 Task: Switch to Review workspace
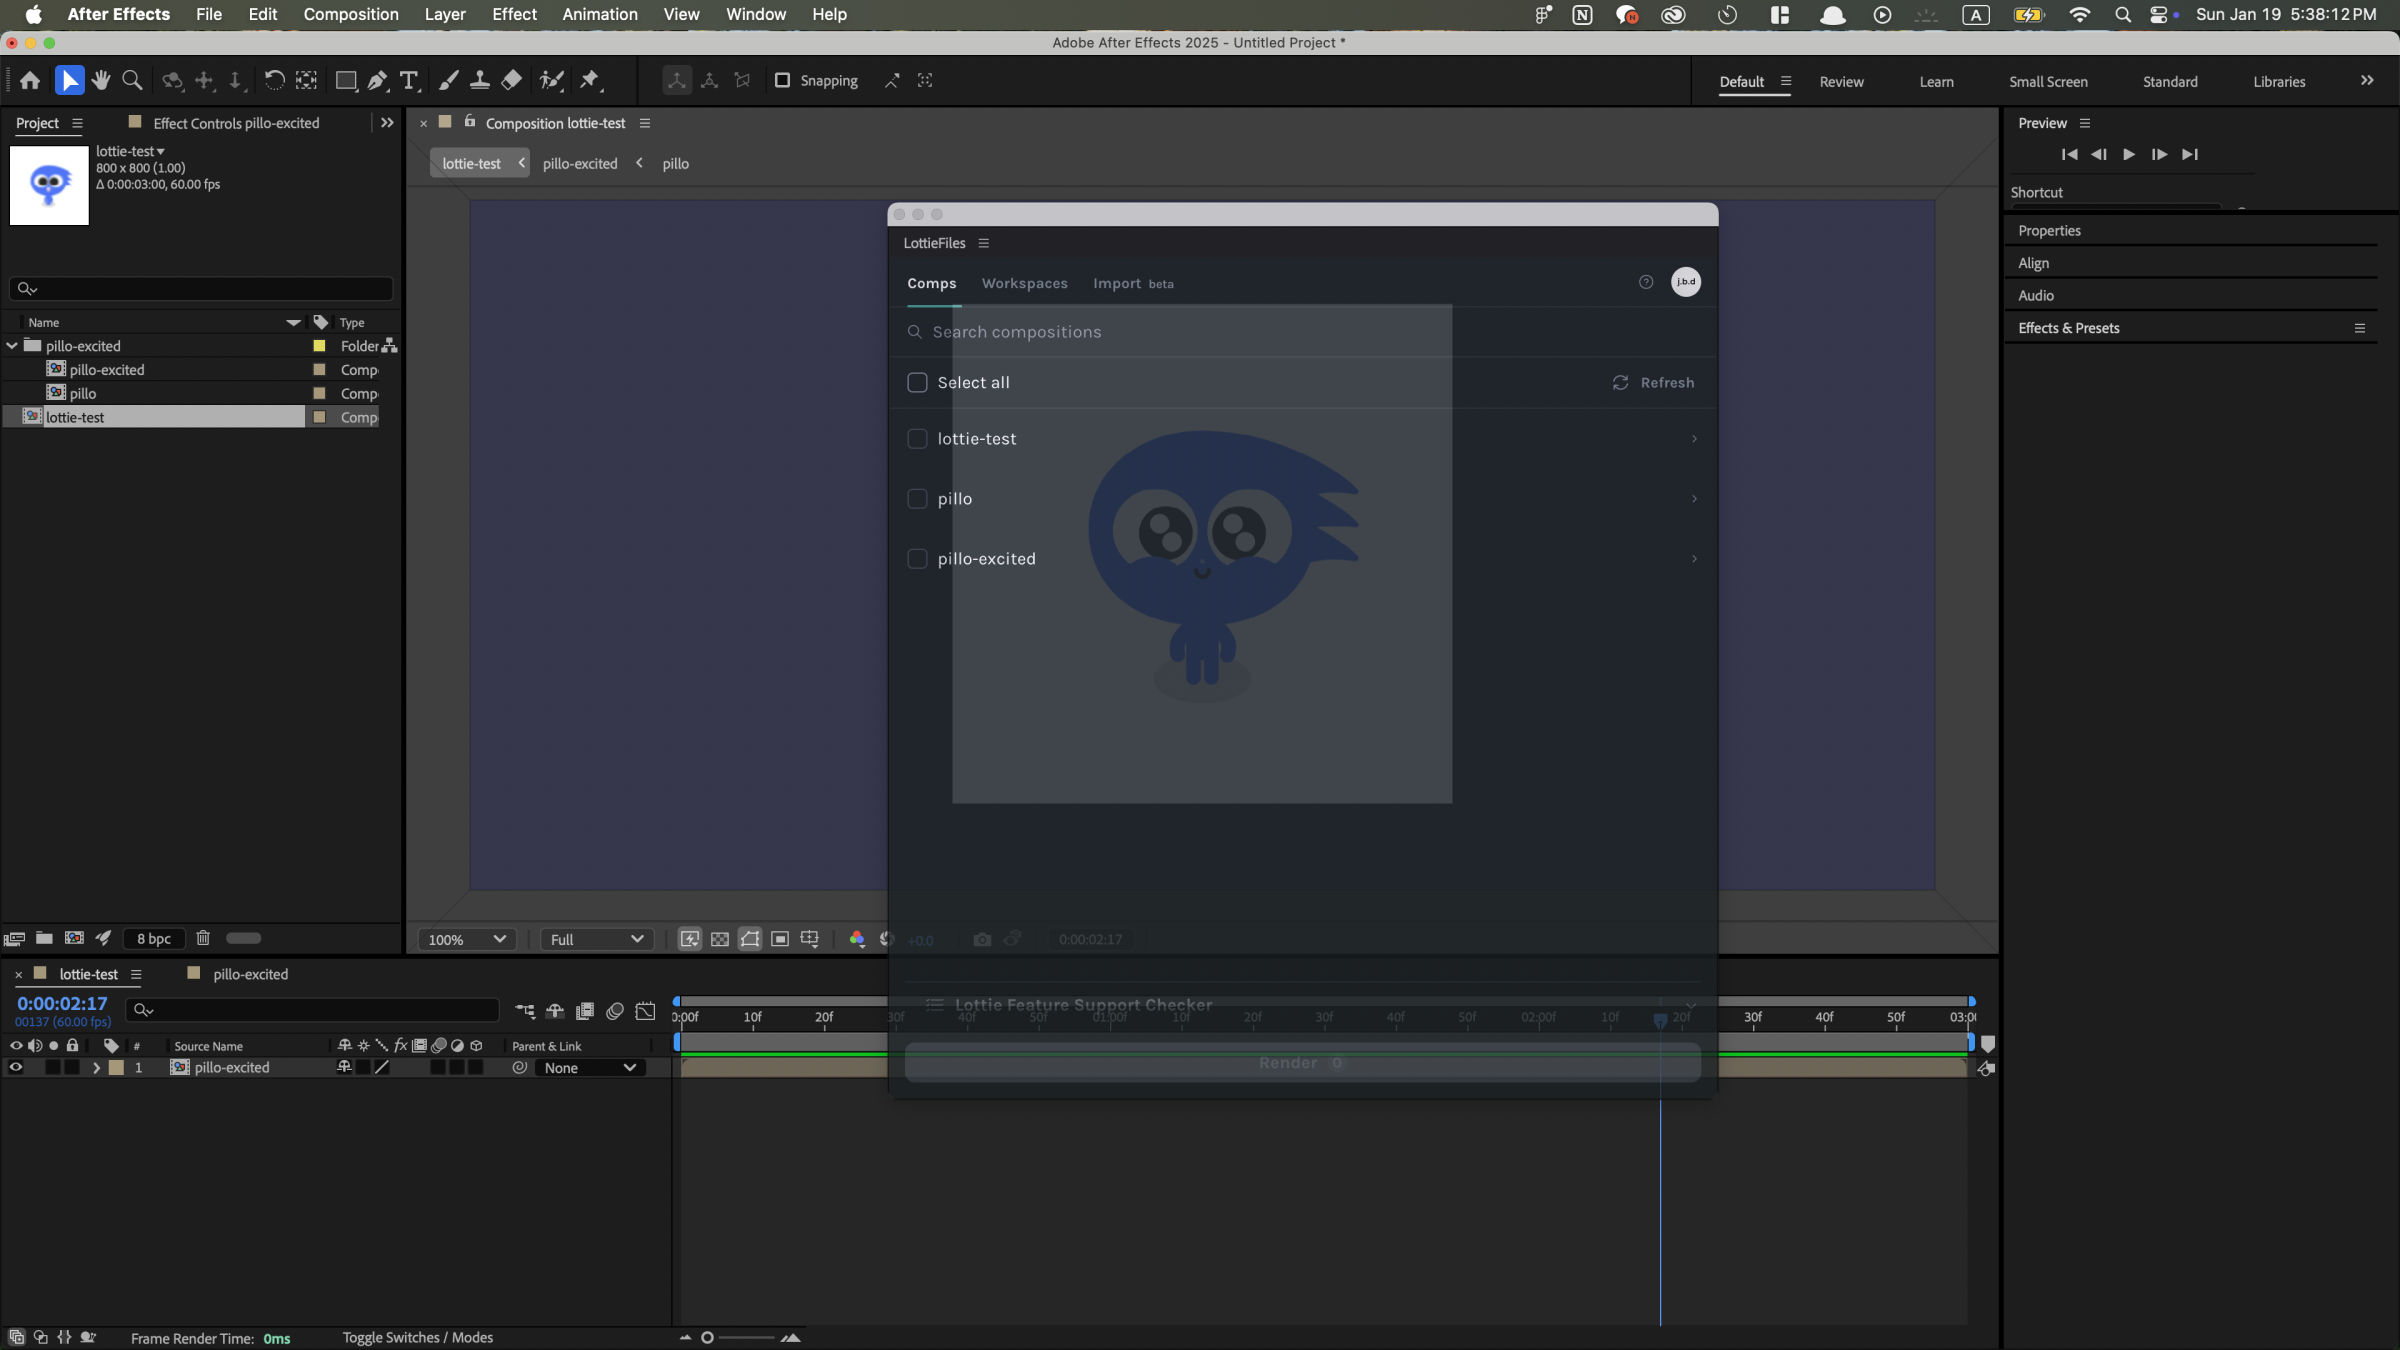coord(1841,81)
